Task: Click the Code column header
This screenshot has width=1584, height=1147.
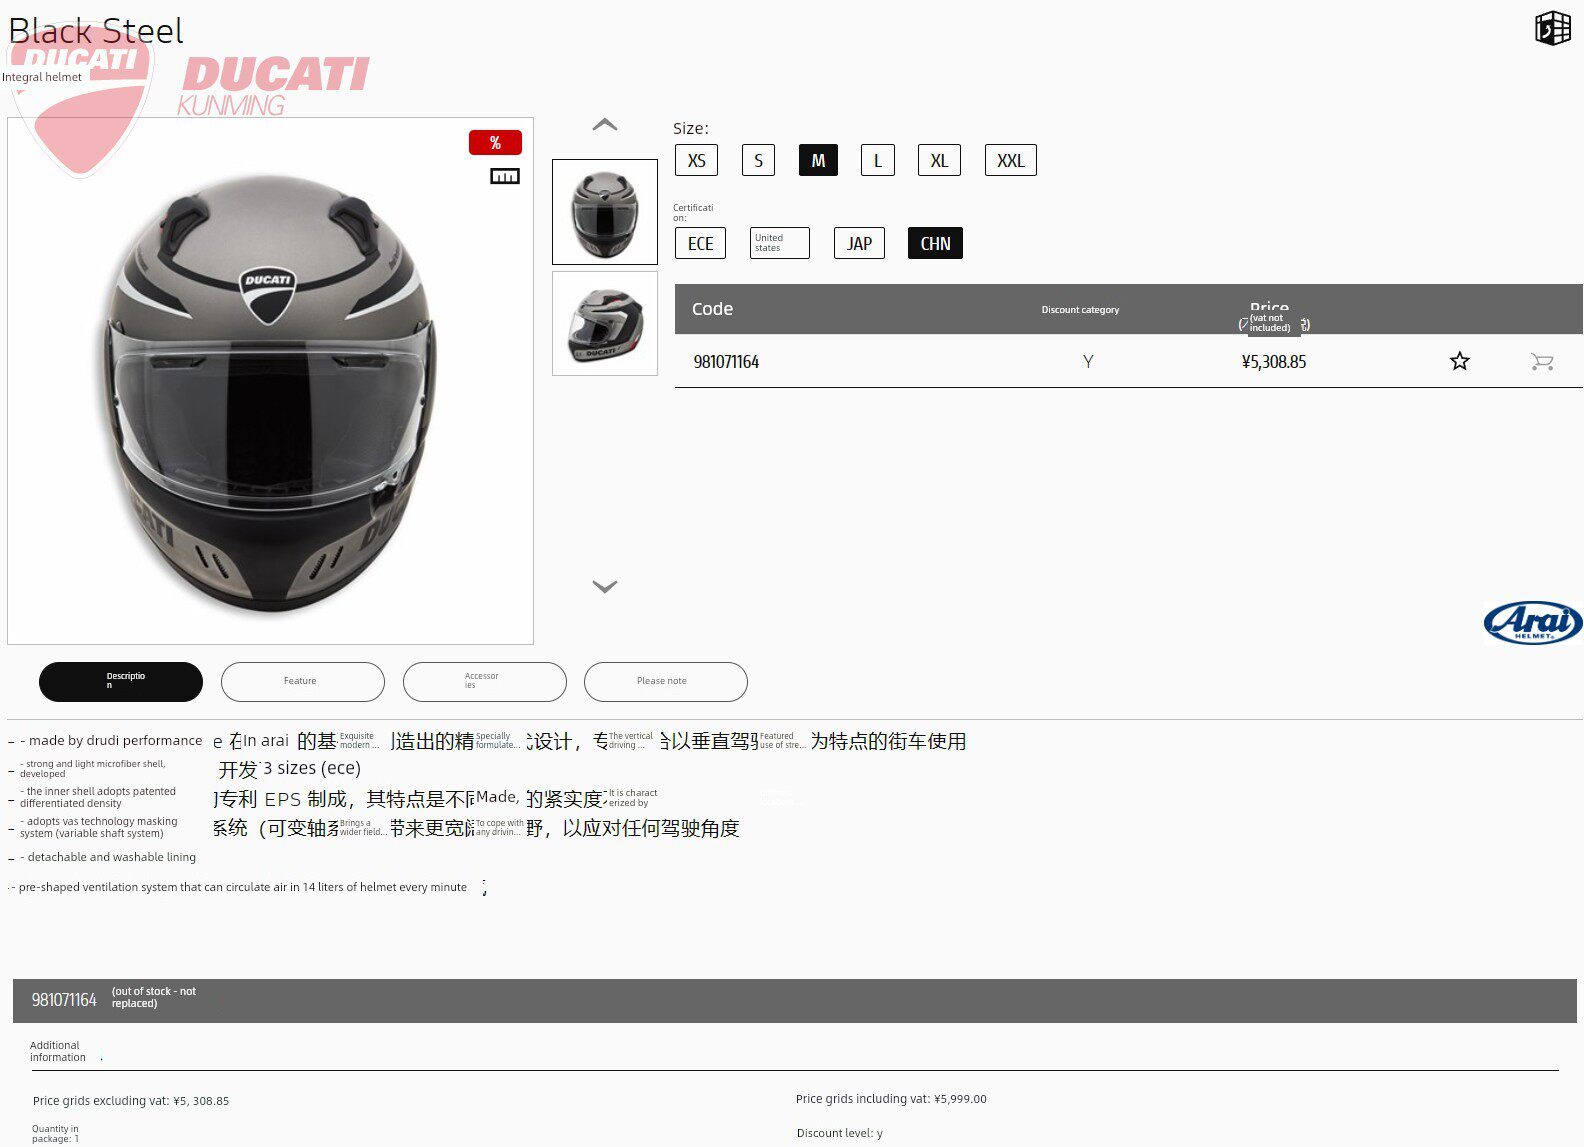Action: 713,309
